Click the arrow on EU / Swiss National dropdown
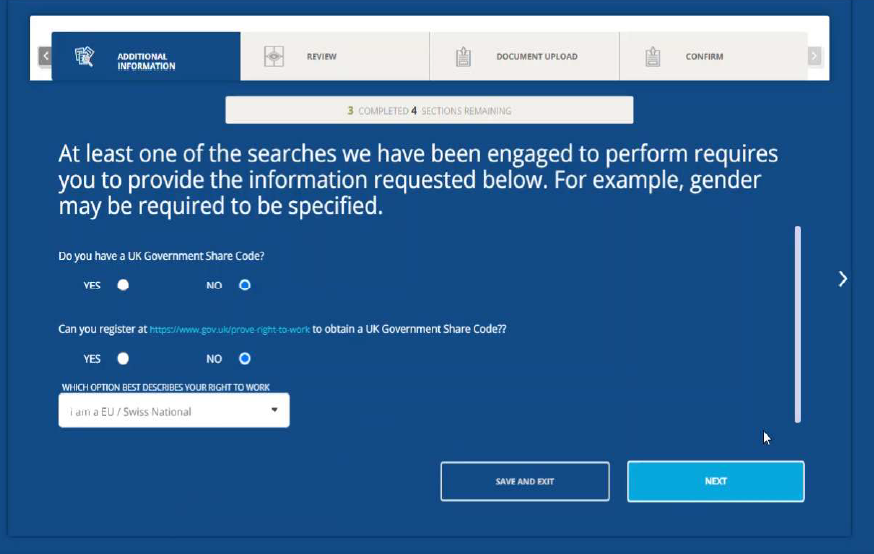Image resolution: width=874 pixels, height=554 pixels. point(275,411)
